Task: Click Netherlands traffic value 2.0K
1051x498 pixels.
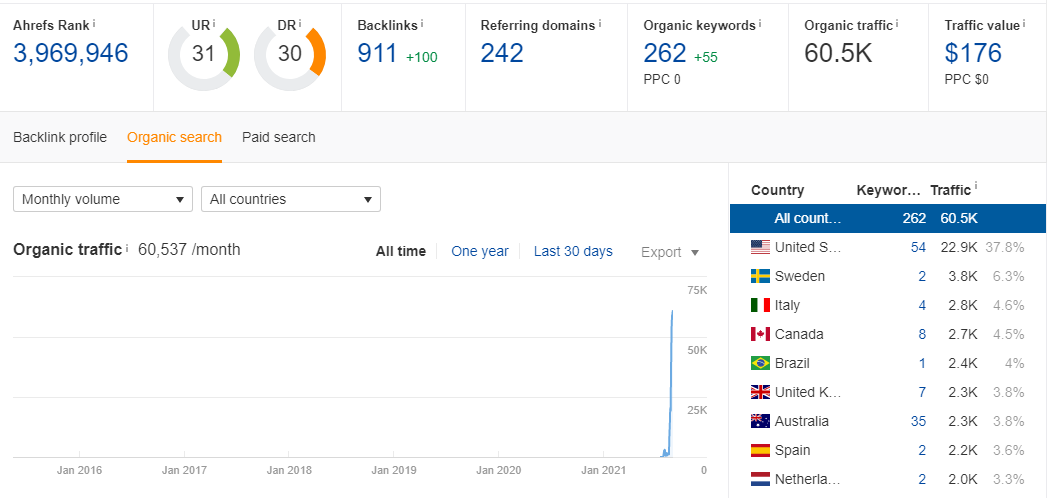Action: [x=964, y=479]
